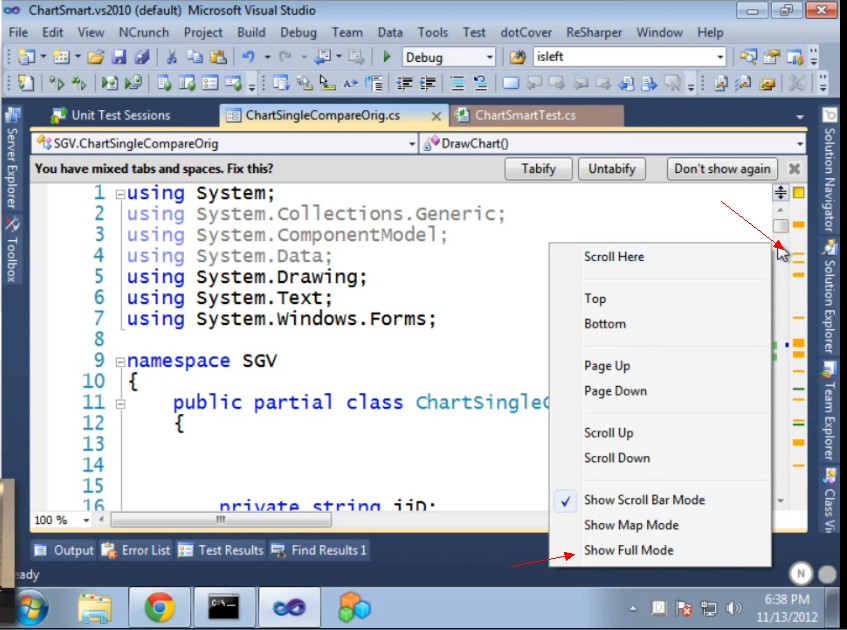Click the Open File folder icon
Viewport: 847px width, 630px height.
point(96,58)
